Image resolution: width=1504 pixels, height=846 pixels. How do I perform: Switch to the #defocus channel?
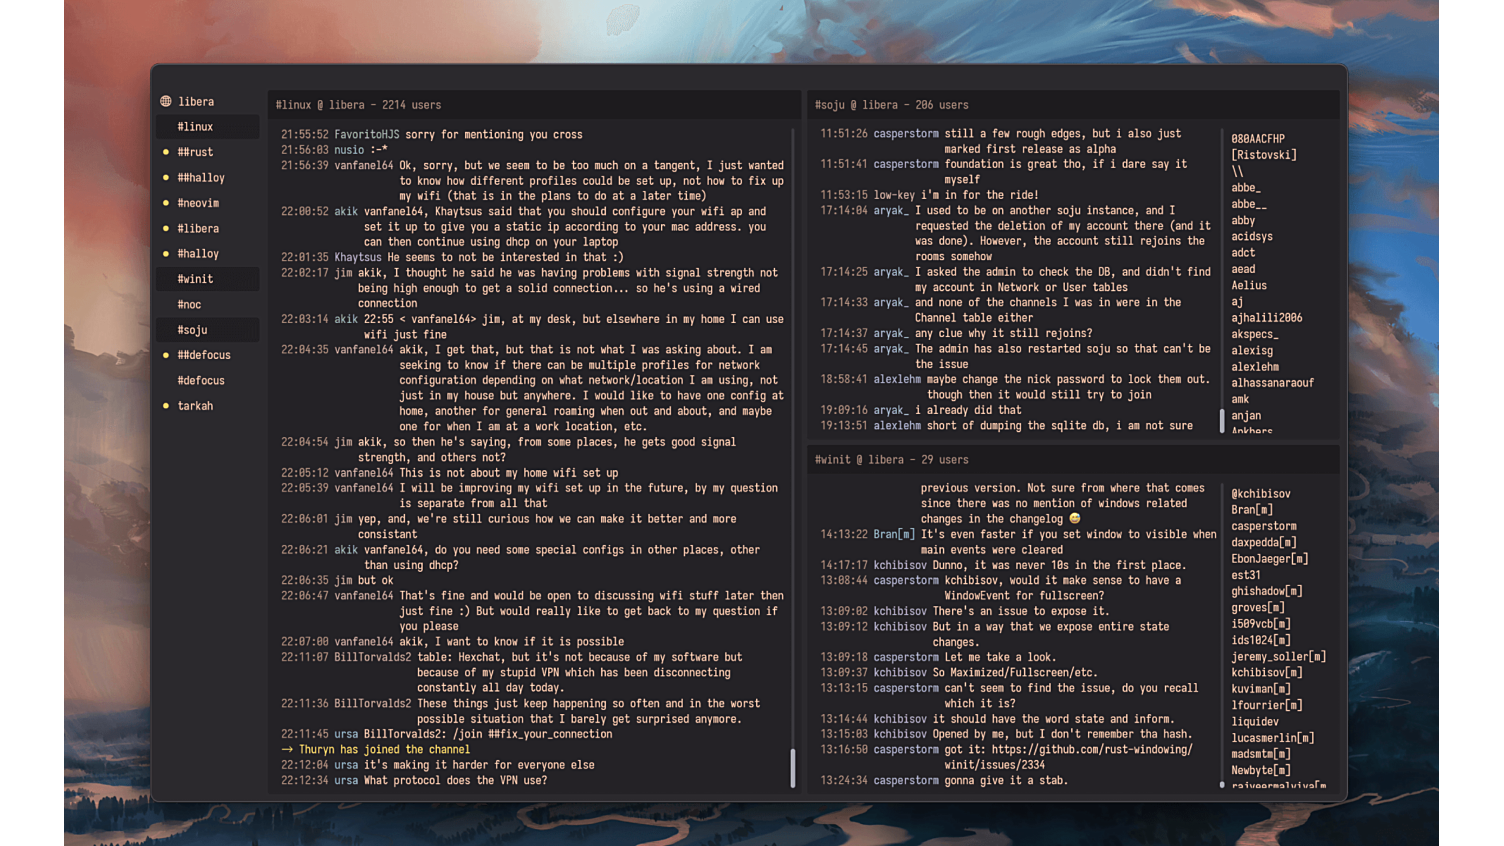point(202,380)
